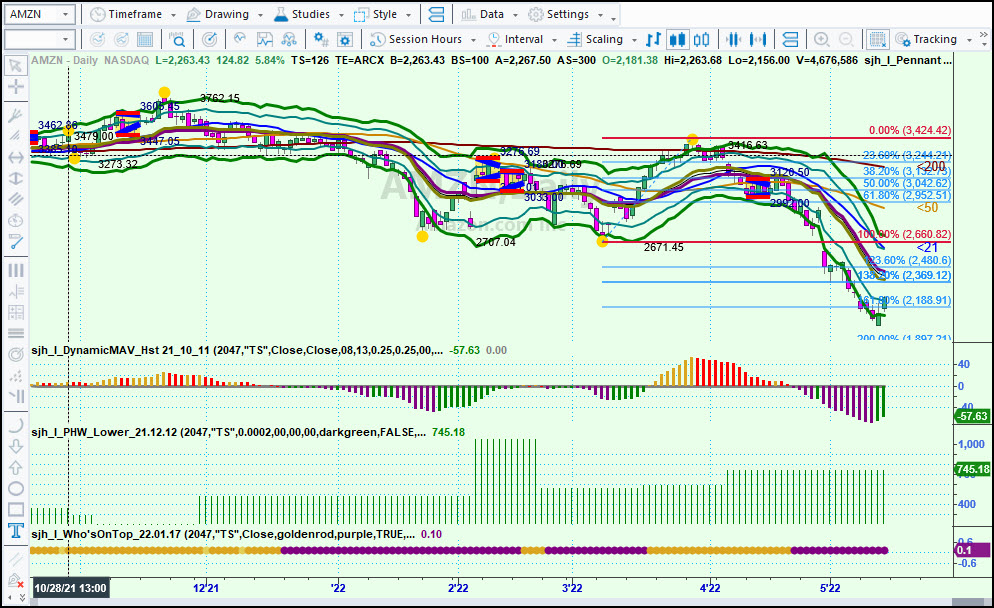
Task: Open the Settings menu
Action: (x=558, y=14)
